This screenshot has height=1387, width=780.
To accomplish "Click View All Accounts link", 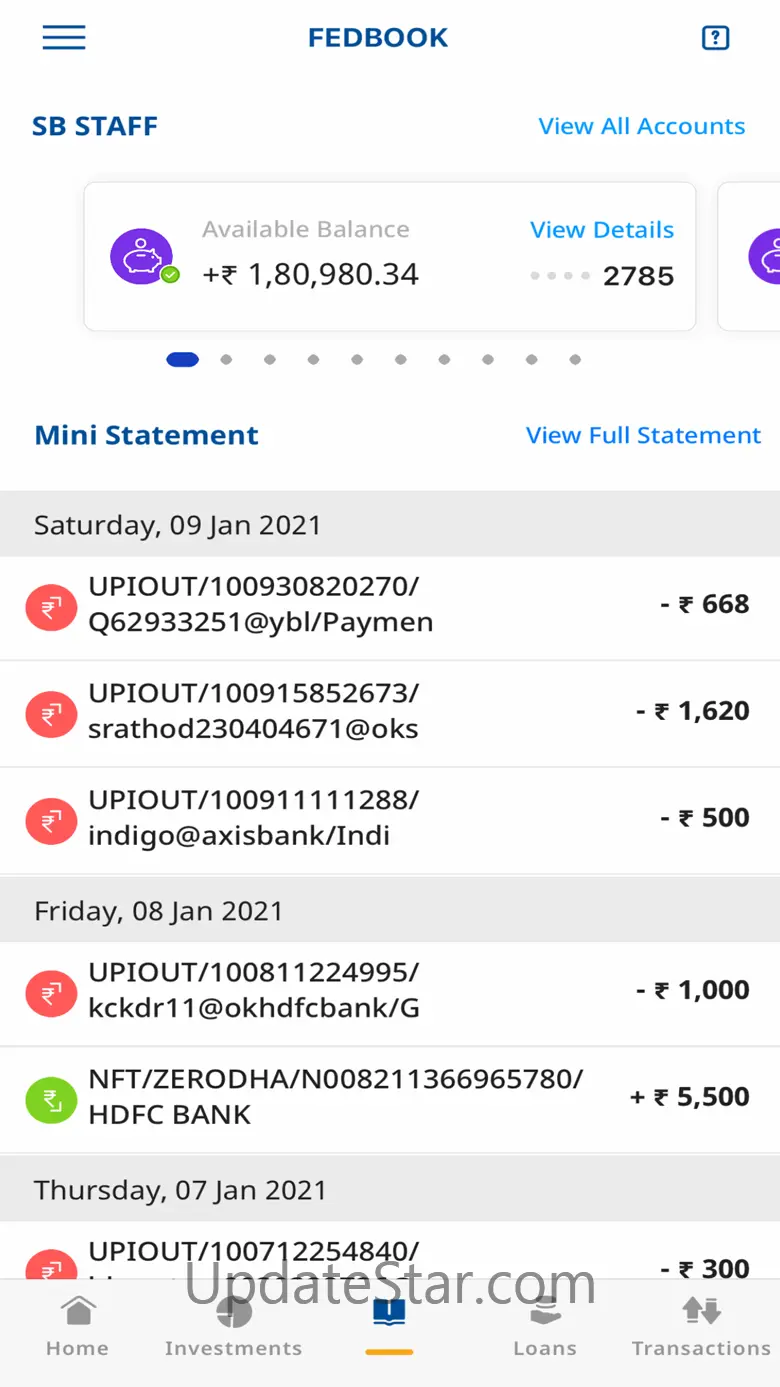I will [641, 127].
